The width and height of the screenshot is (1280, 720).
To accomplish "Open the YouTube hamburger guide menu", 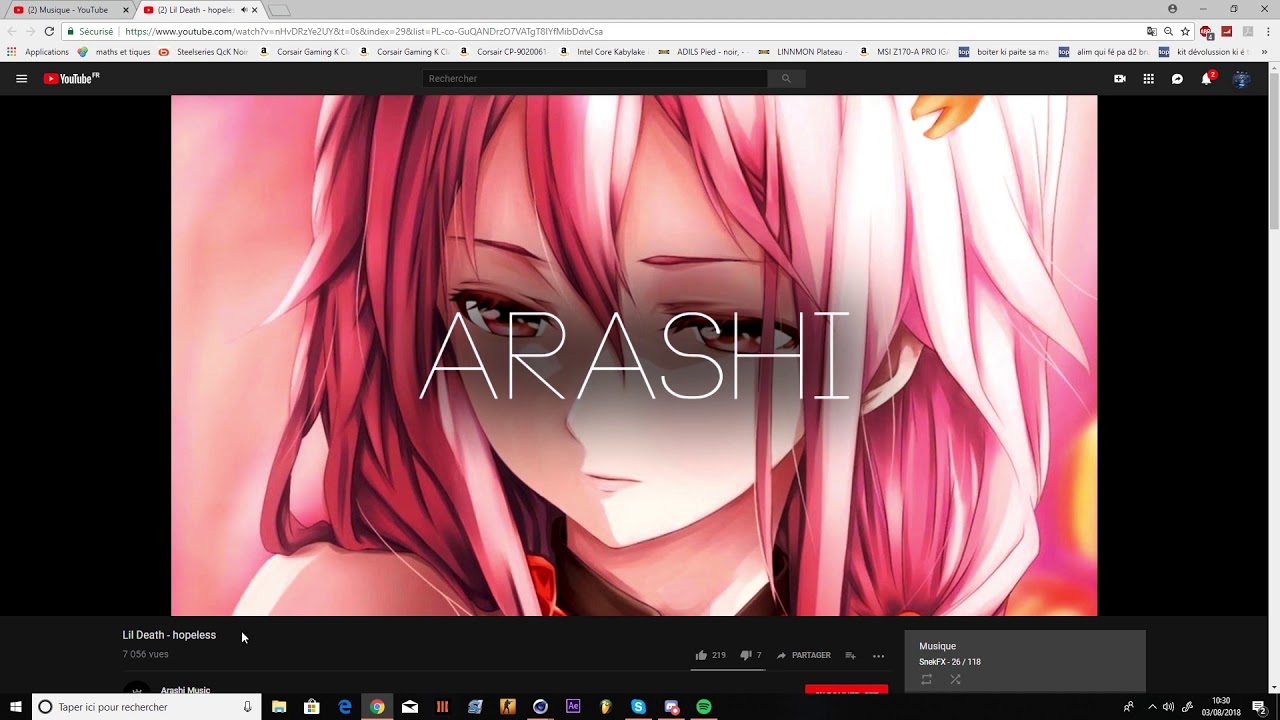I will click(21, 78).
